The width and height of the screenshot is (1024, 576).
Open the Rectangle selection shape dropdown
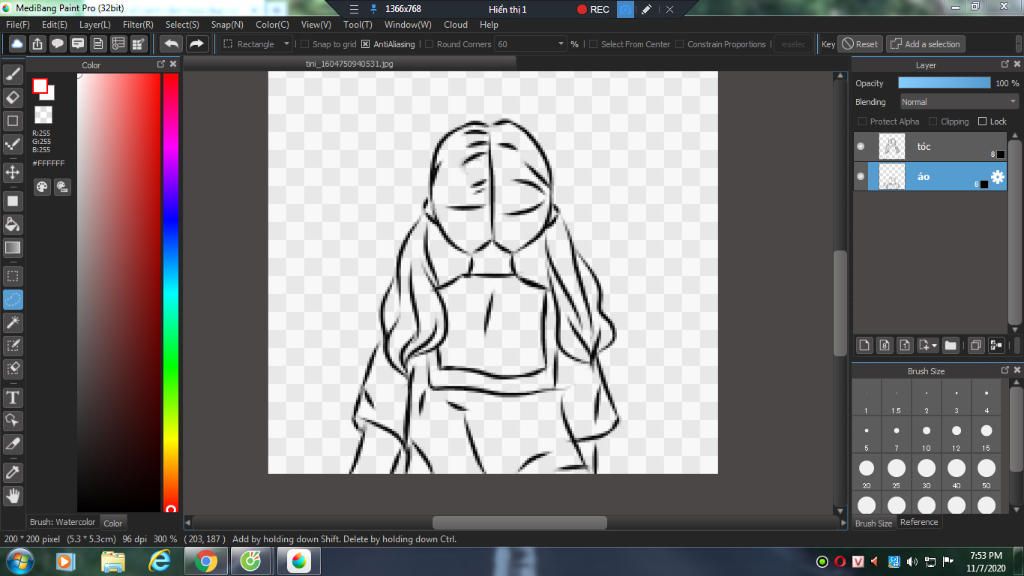tap(257, 44)
